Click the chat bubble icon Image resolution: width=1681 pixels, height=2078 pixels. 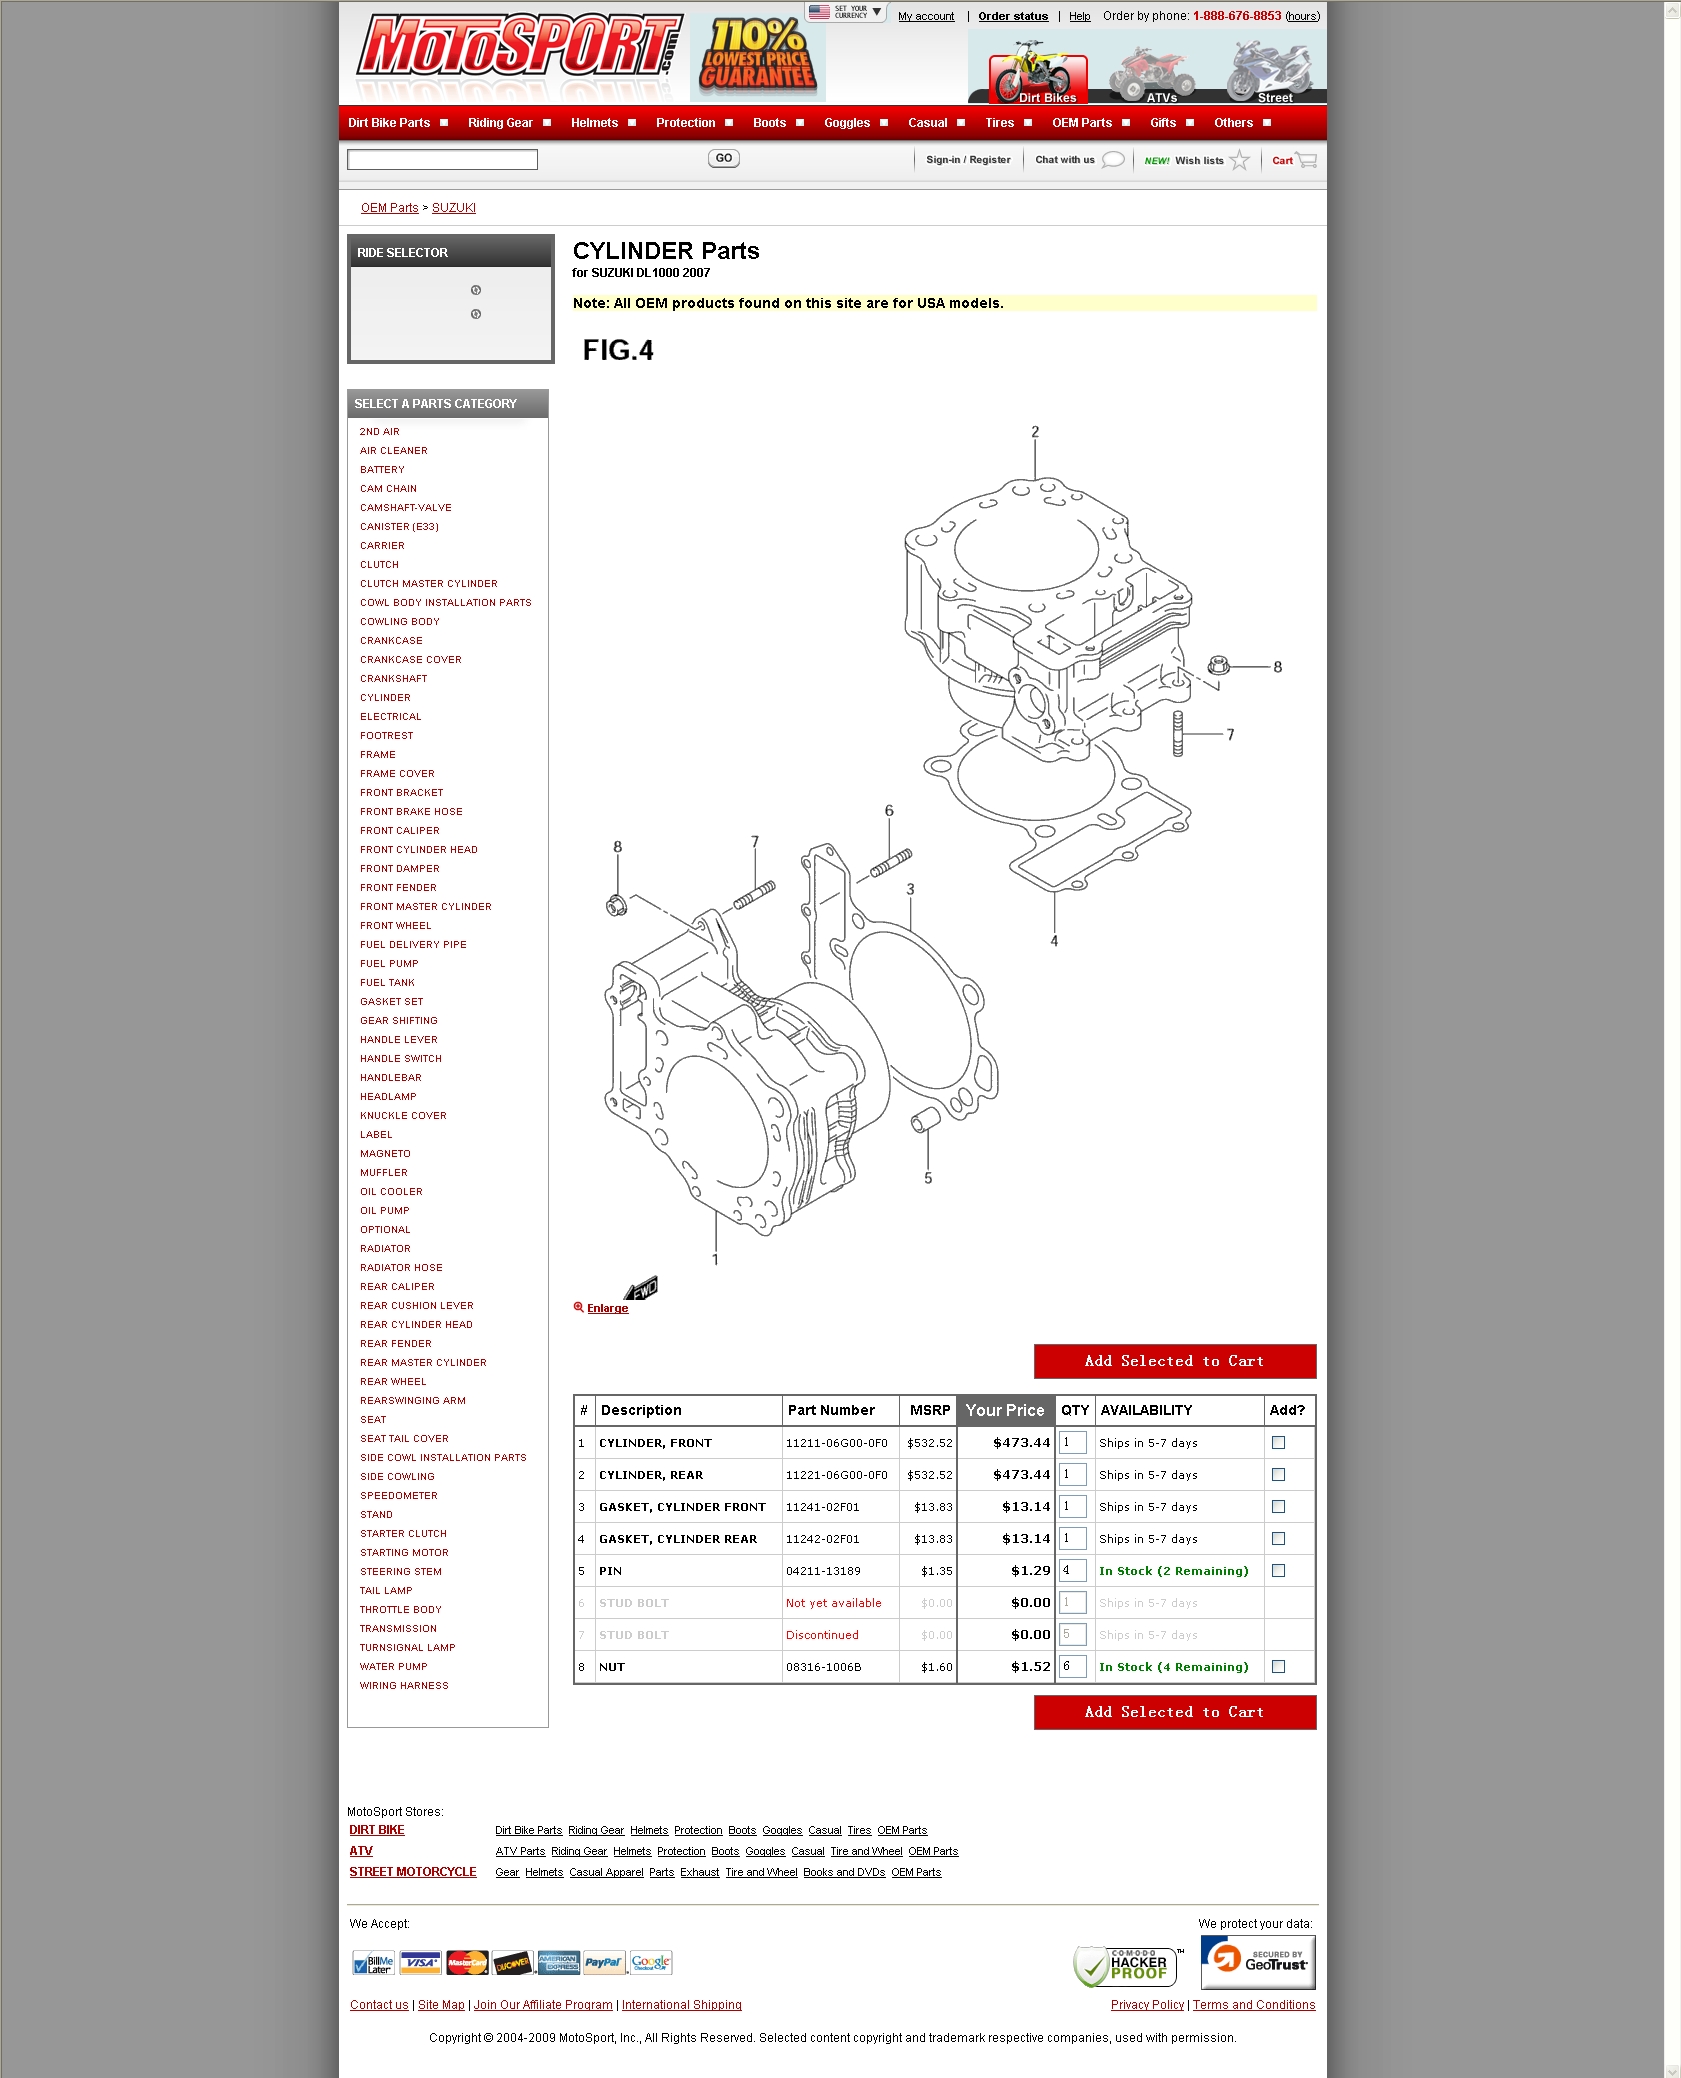coord(1113,160)
